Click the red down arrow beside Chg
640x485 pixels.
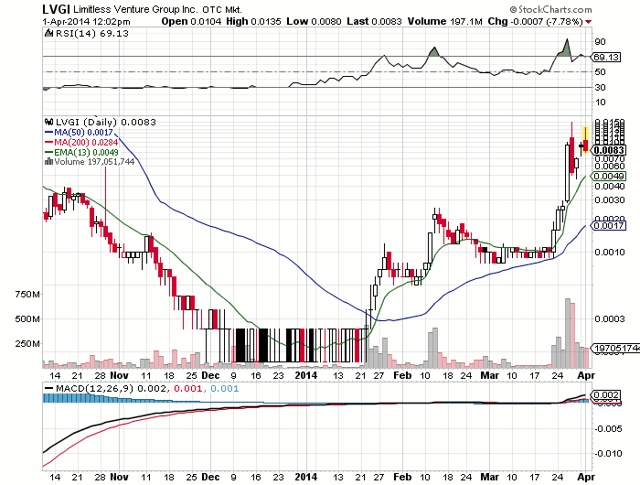click(589, 22)
